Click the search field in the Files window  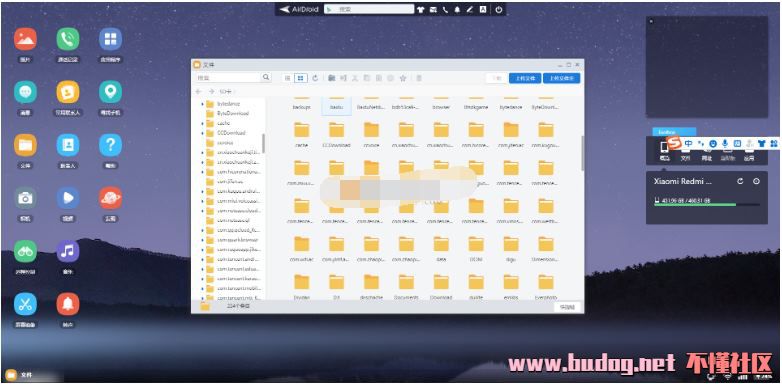click(228, 78)
